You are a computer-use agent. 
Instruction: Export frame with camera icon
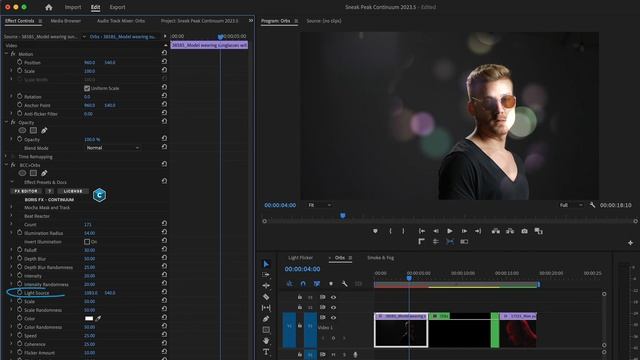click(524, 231)
